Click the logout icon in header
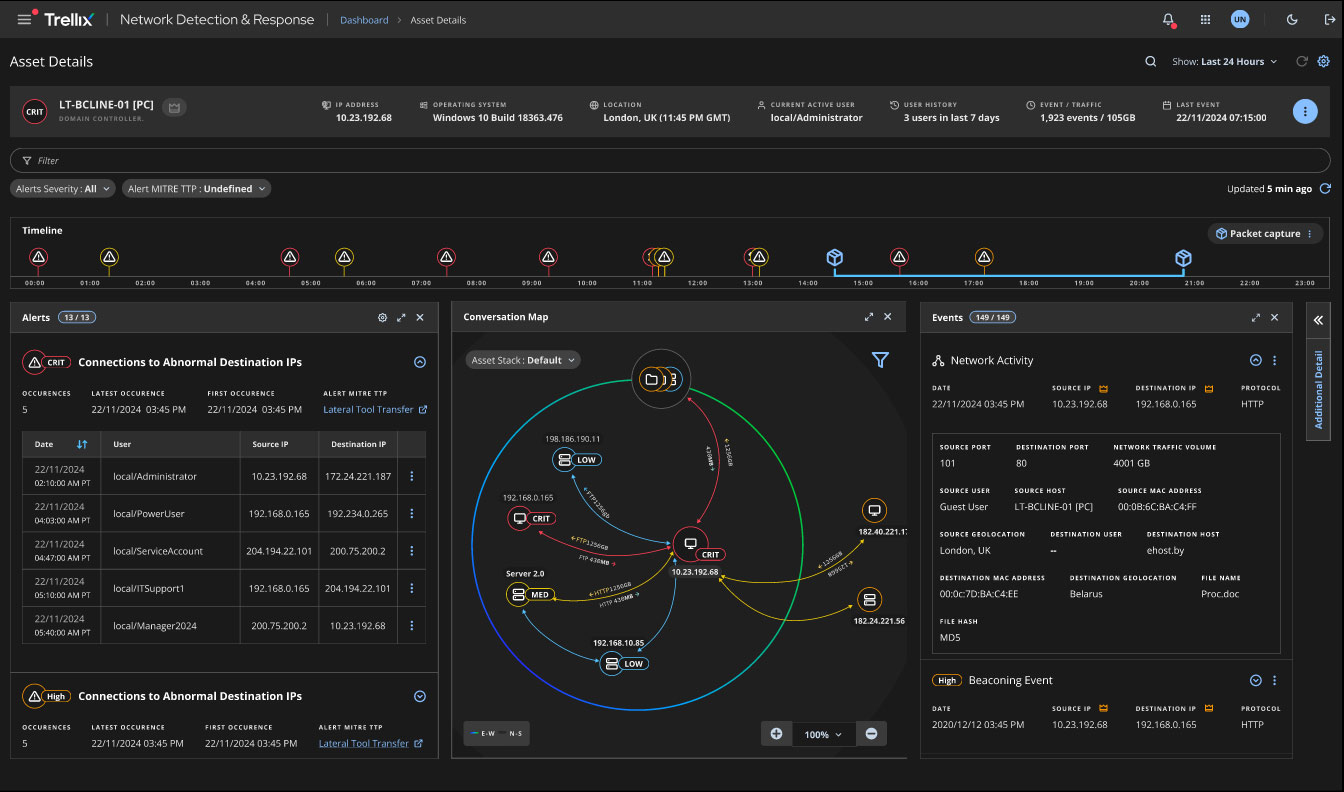The image size is (1344, 792). pyautogui.click(x=1329, y=20)
